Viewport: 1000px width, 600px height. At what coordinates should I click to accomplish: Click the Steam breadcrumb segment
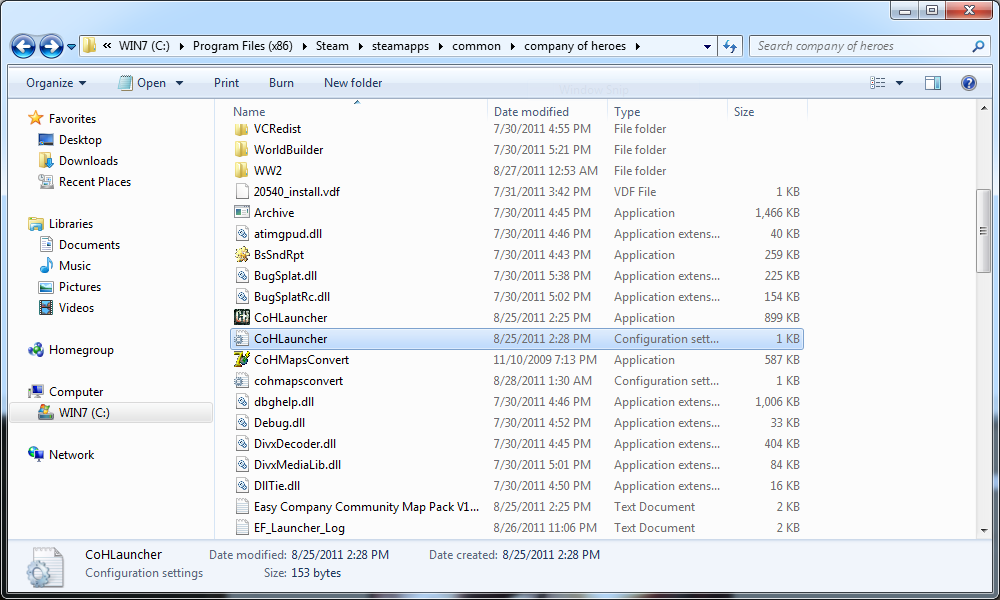(332, 47)
